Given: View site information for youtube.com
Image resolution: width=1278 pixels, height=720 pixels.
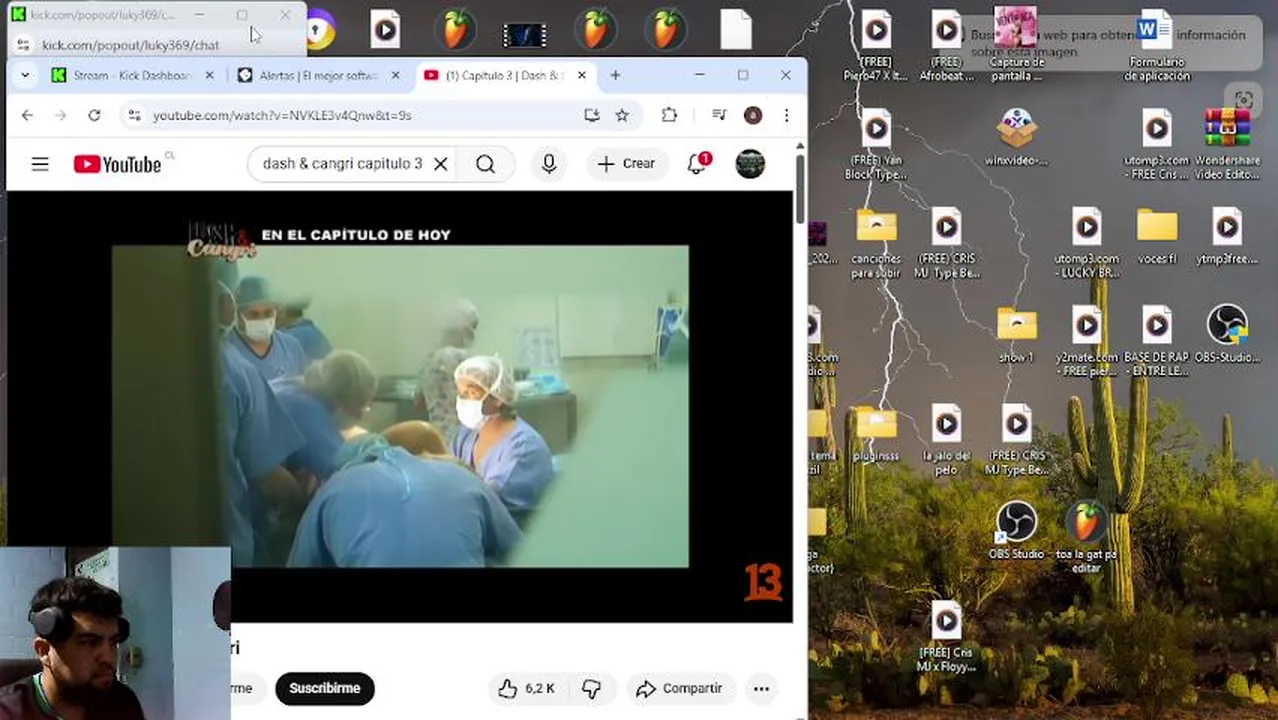Looking at the screenshot, I should [135, 115].
